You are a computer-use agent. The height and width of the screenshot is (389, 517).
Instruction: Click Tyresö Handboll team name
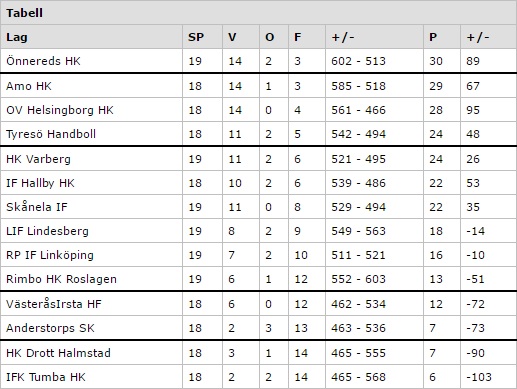51,134
